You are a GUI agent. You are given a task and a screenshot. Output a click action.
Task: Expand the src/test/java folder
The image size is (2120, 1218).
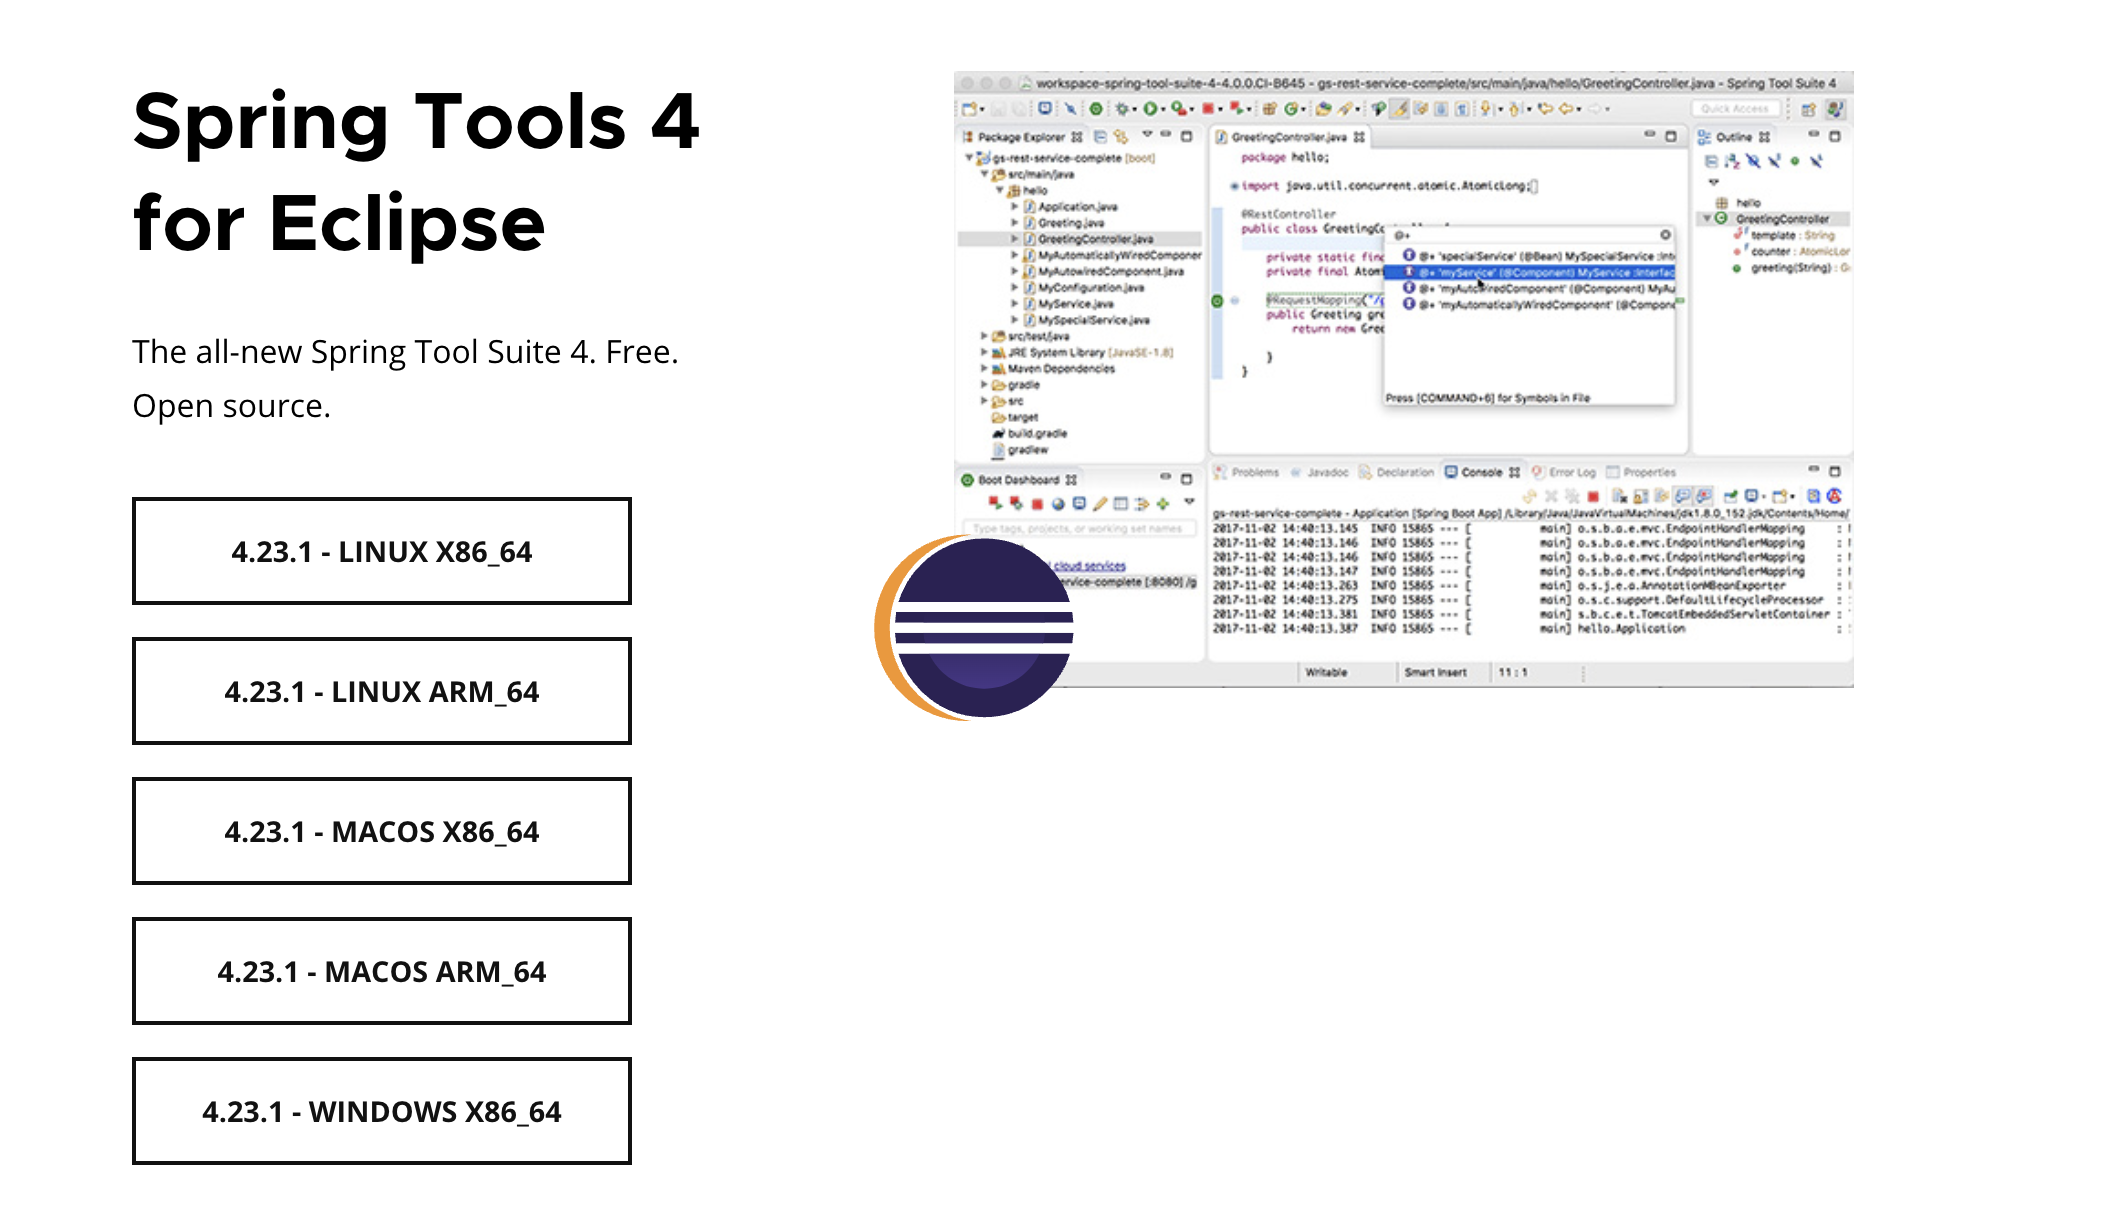(x=984, y=336)
